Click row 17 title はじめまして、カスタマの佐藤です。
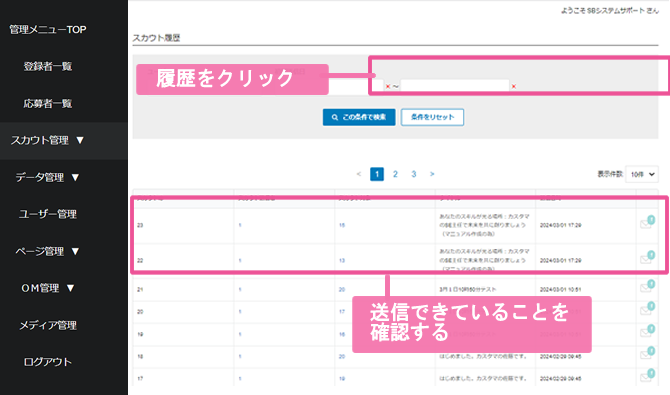 483,379
